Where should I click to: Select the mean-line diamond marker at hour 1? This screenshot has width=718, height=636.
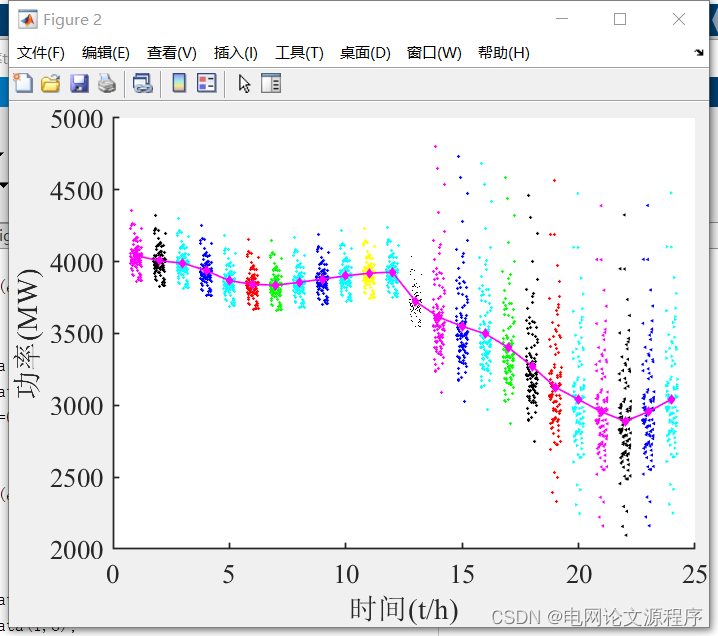click(x=136, y=256)
